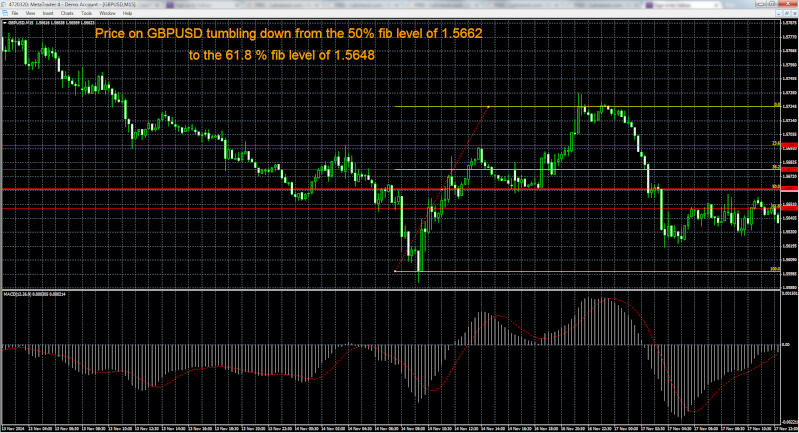The height and width of the screenshot is (433, 799).
Task: Open the Window menu
Action: tap(107, 13)
